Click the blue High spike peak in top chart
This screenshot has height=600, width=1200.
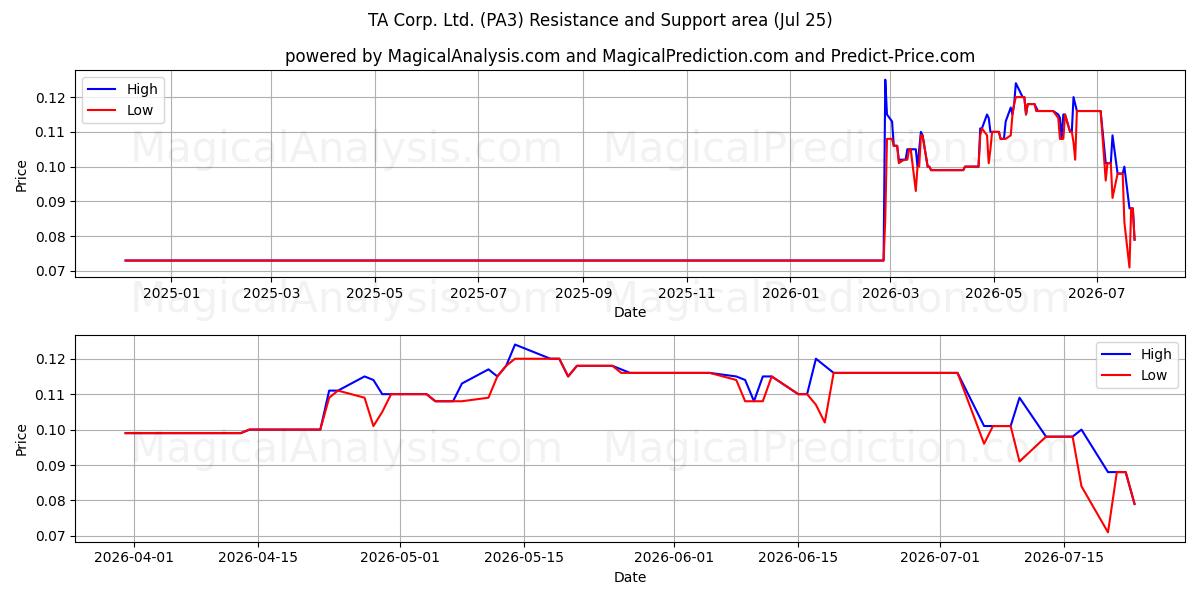click(x=885, y=80)
